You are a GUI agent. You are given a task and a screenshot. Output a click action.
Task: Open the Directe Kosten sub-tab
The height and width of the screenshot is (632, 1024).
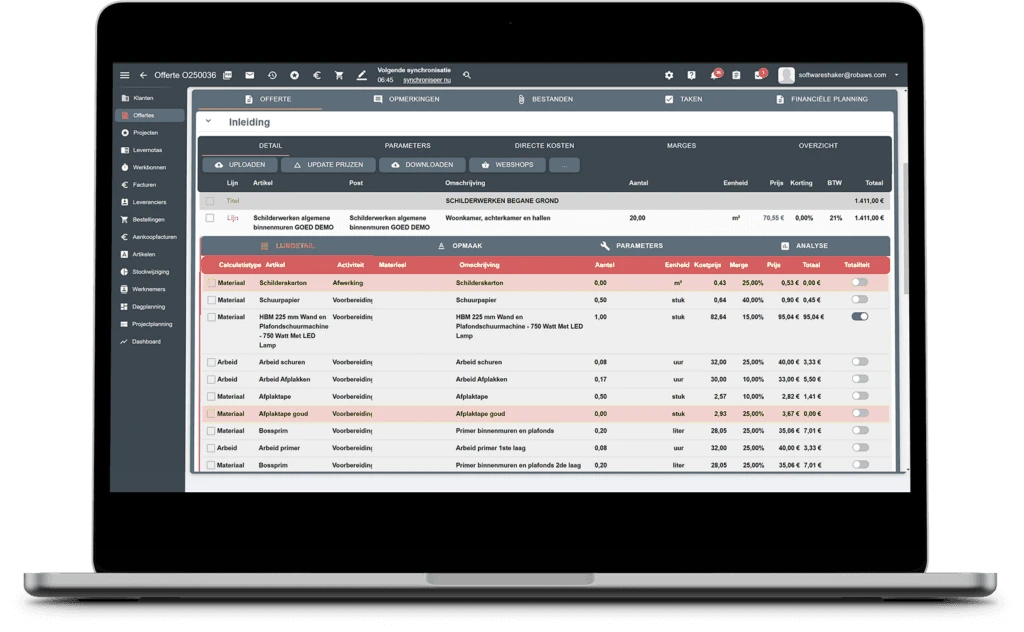pyautogui.click(x=544, y=146)
